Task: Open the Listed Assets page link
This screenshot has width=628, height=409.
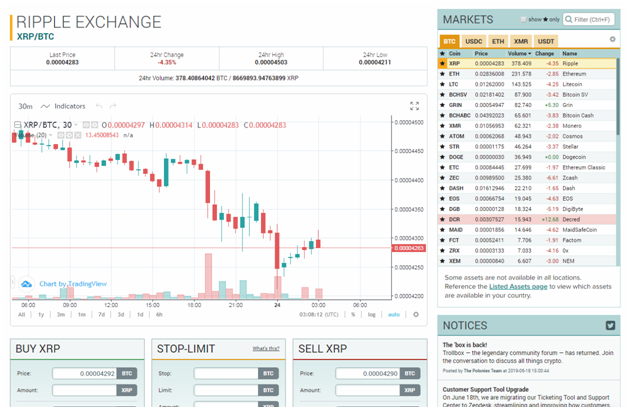Action: pyautogui.click(x=518, y=286)
